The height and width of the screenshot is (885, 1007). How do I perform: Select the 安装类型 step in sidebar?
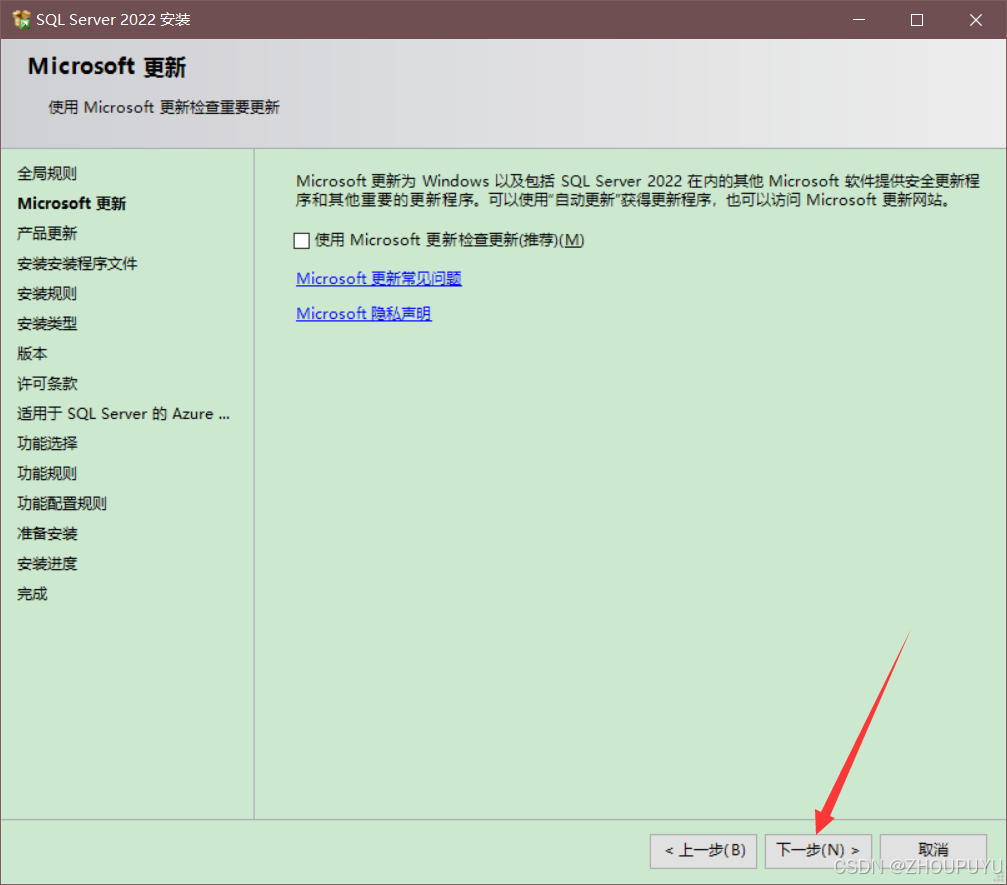pyautogui.click(x=47, y=324)
